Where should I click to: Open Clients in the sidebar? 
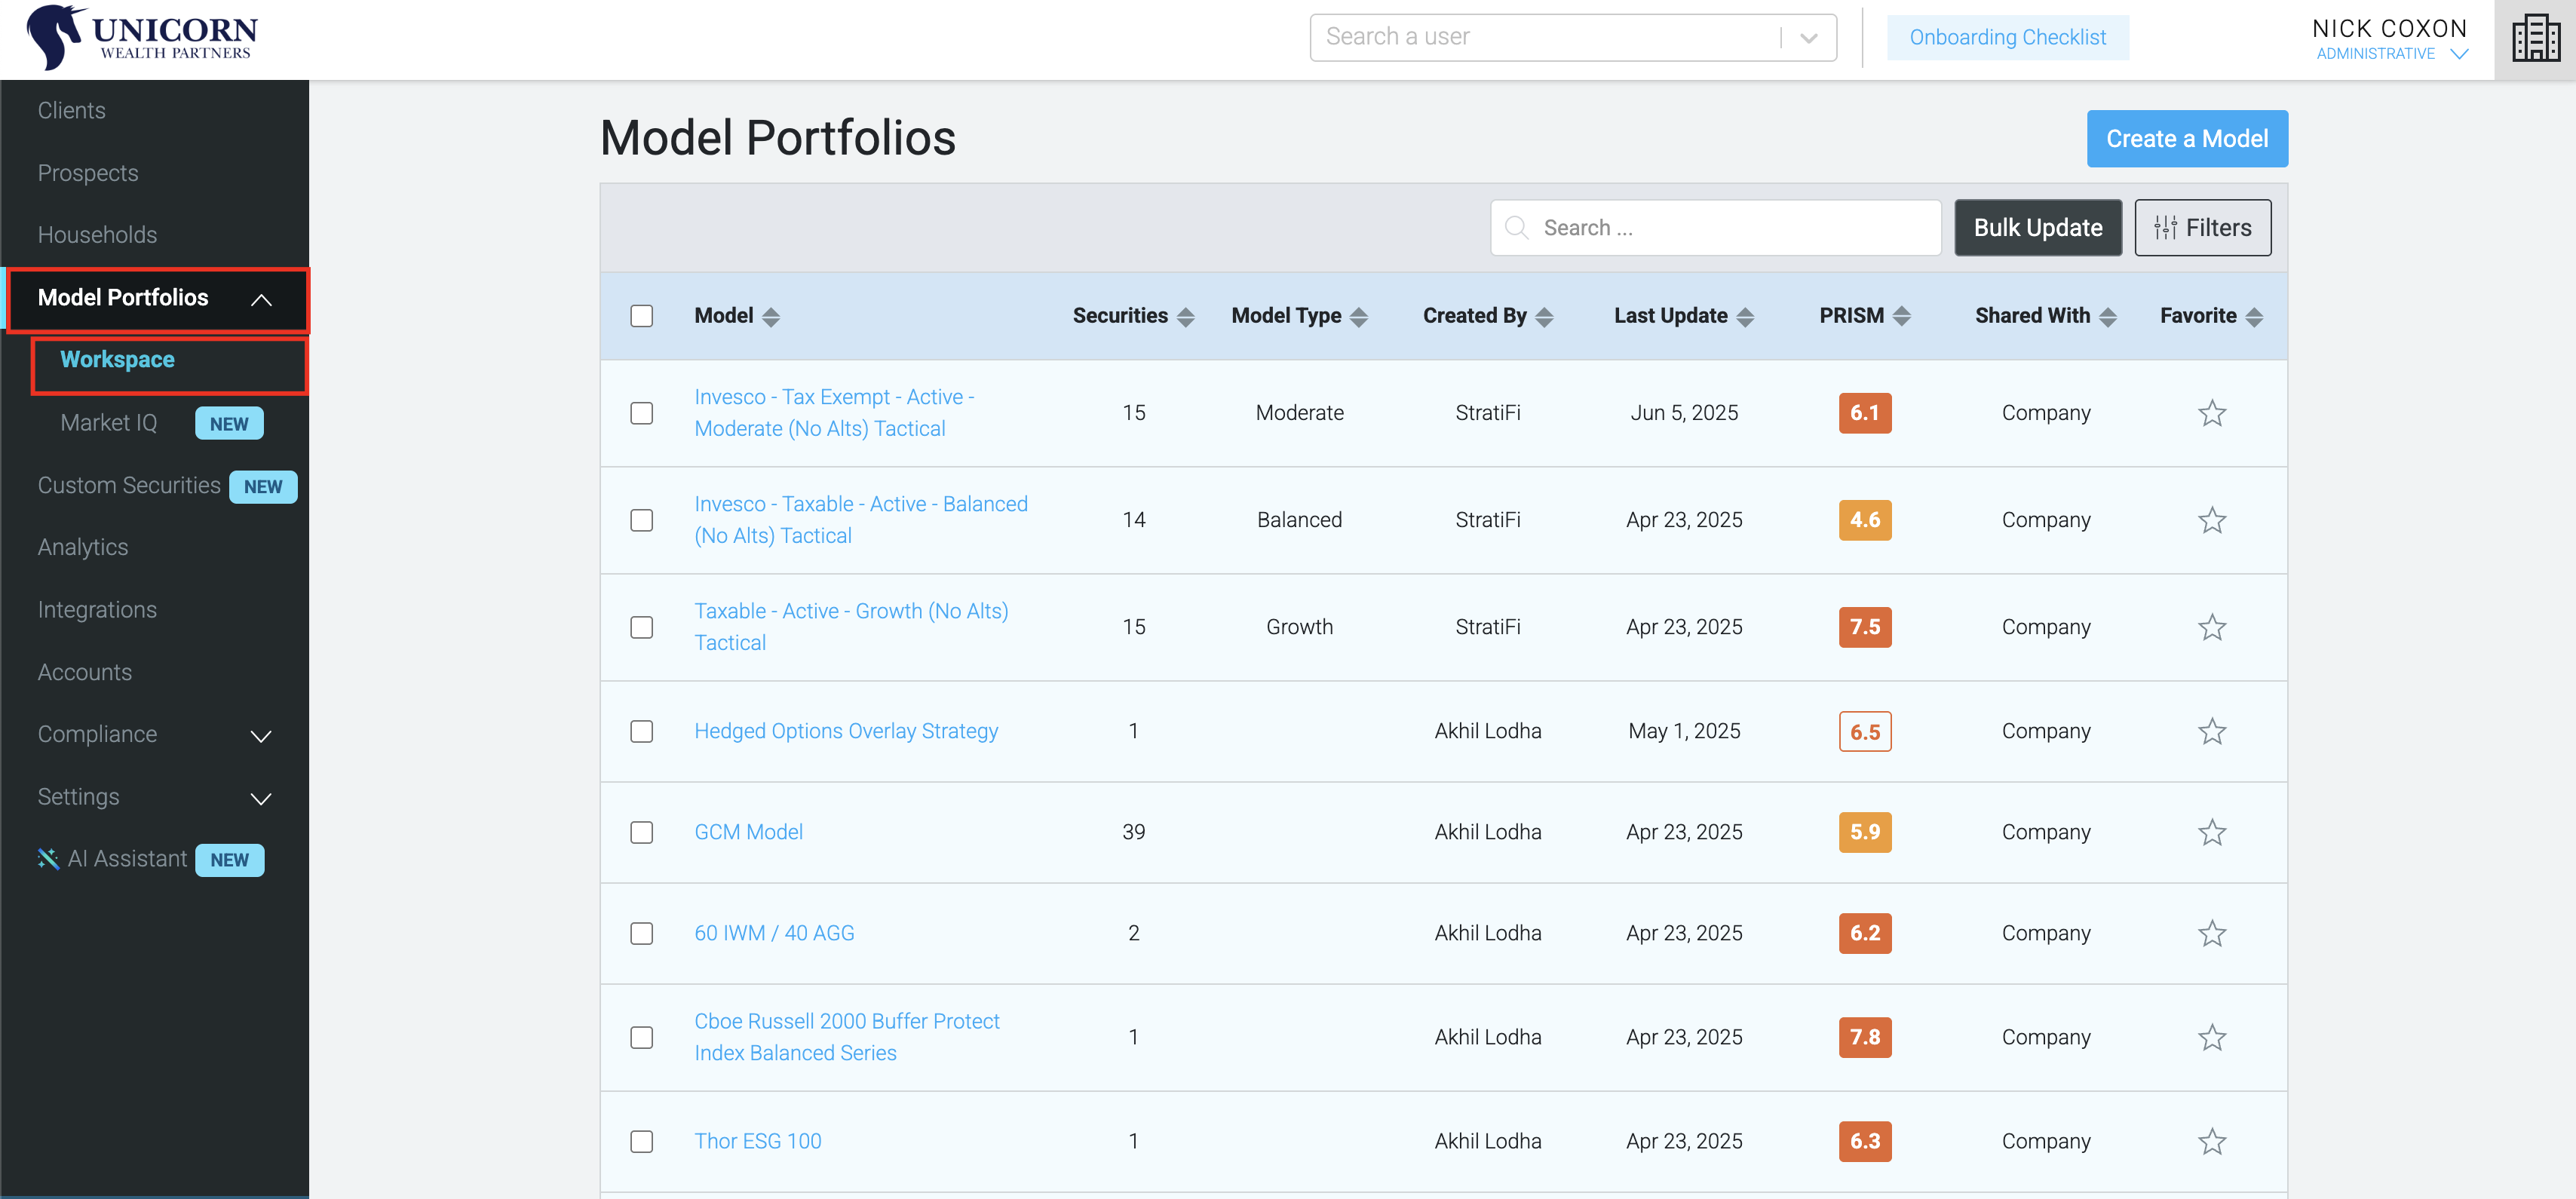[x=71, y=110]
